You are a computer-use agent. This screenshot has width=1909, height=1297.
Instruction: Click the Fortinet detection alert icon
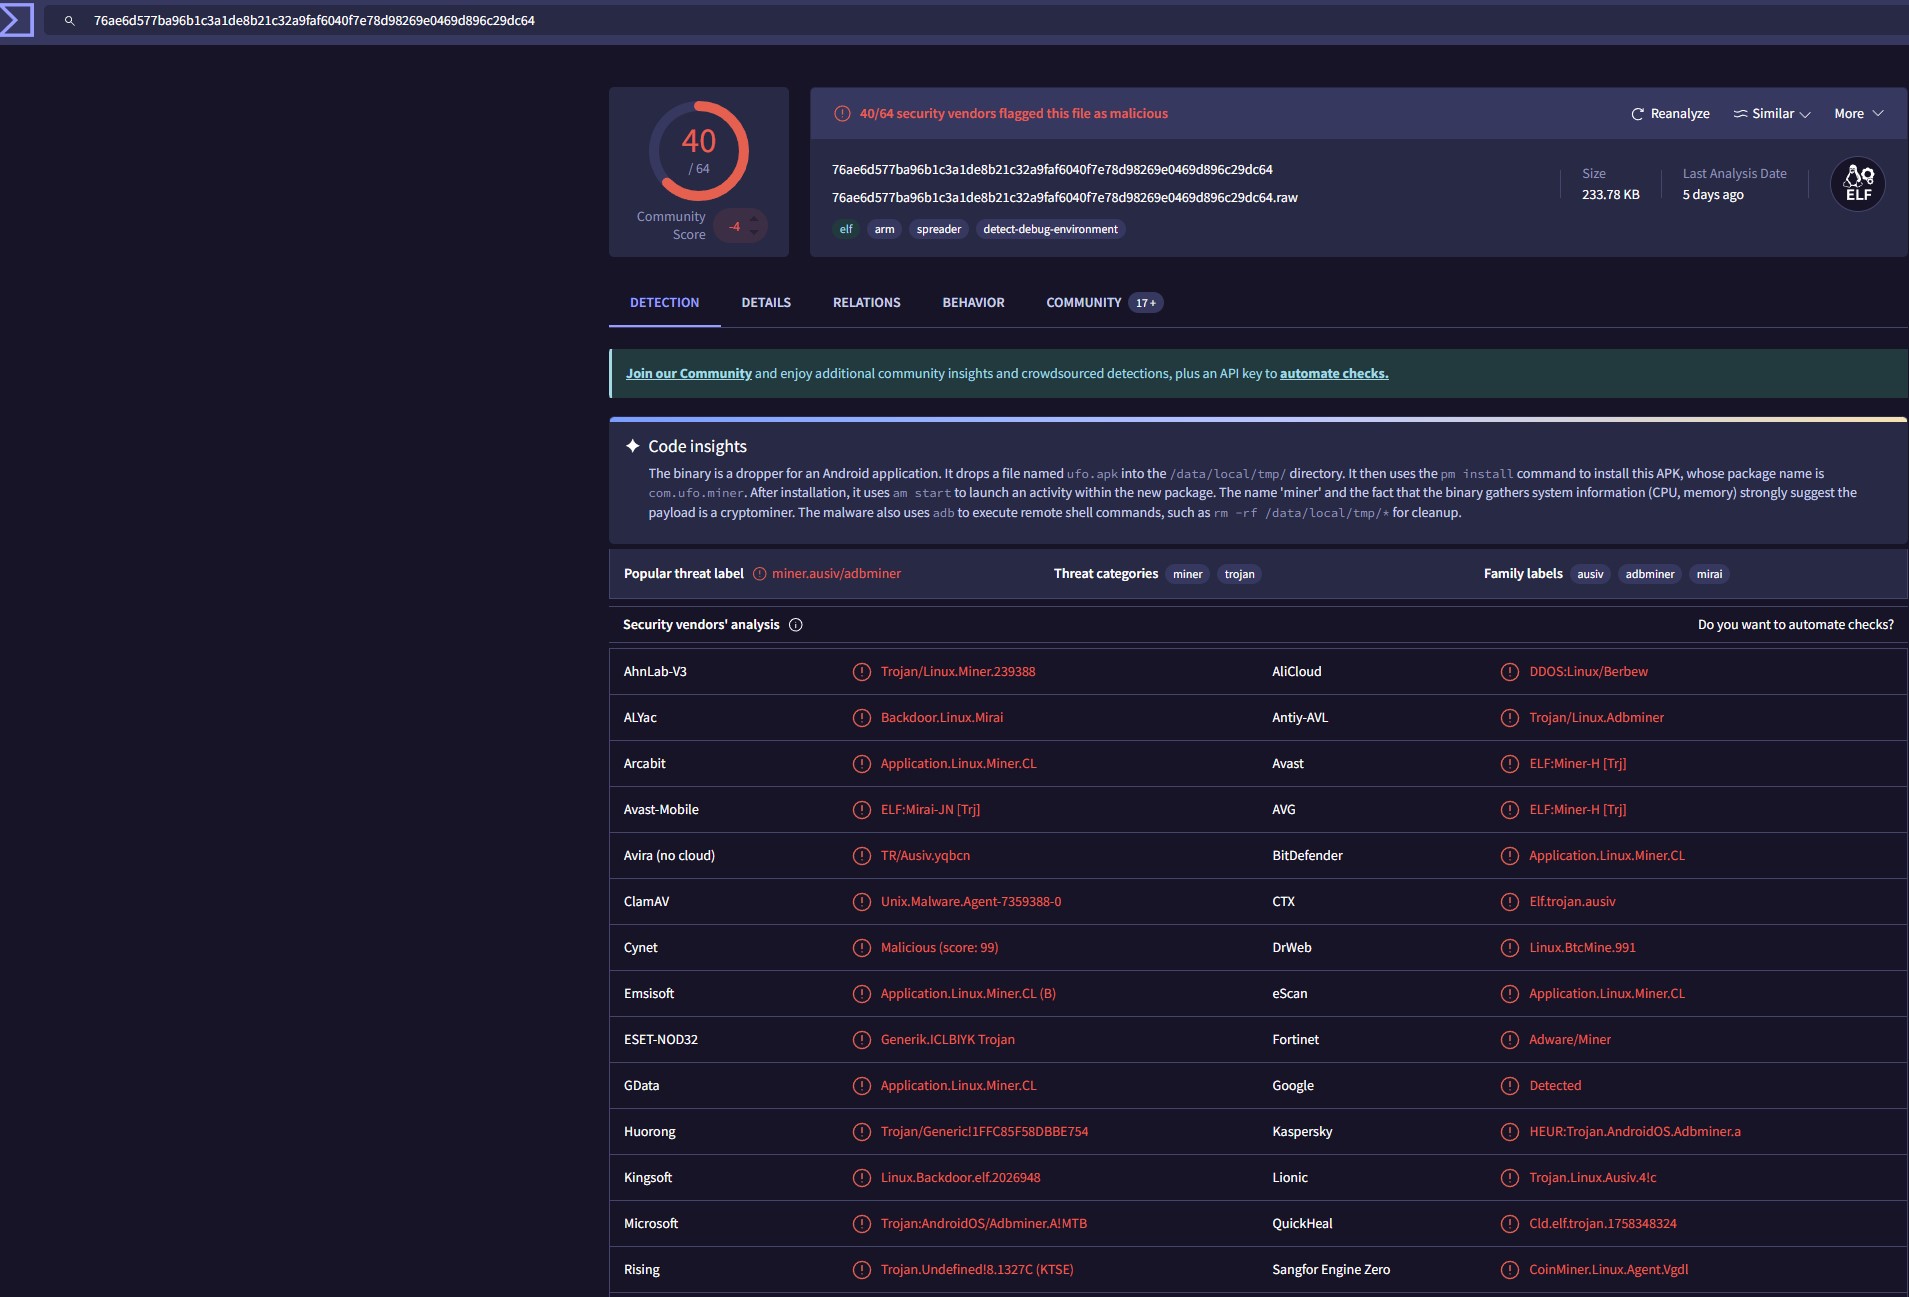(1510, 1040)
